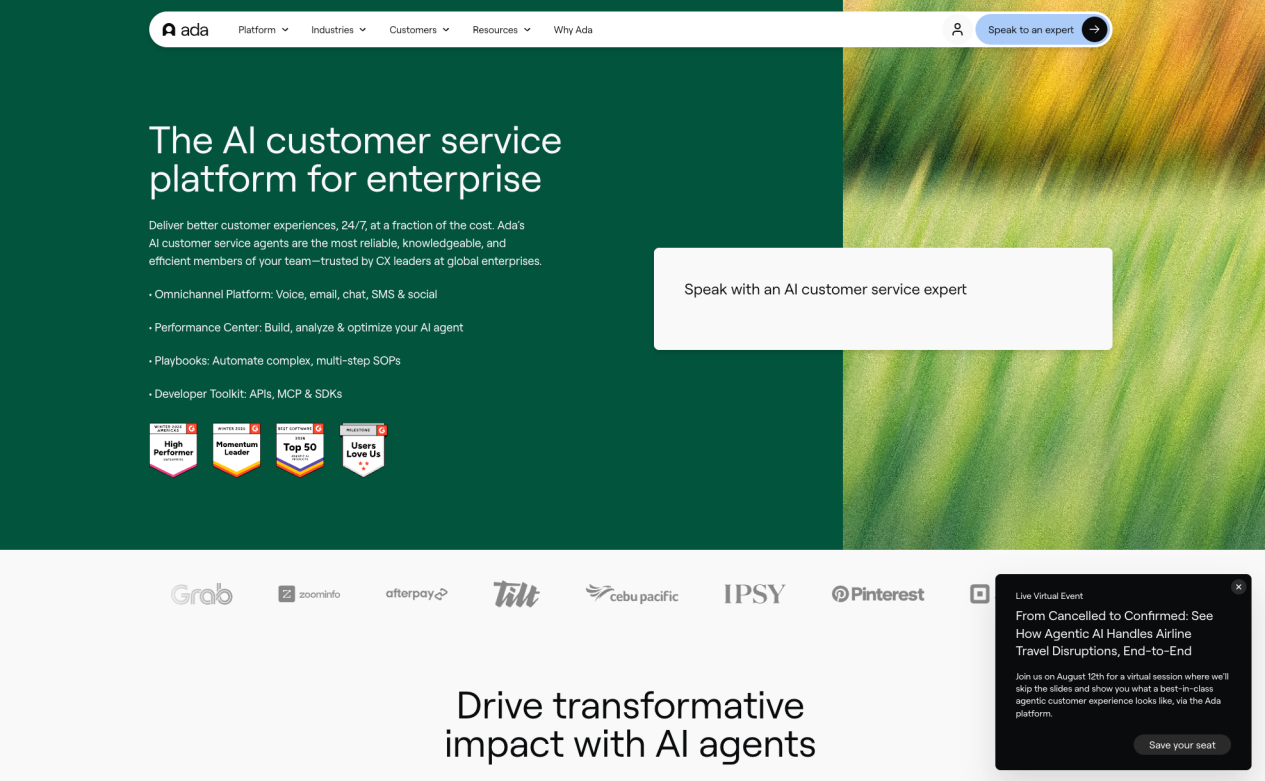
Task: Expand the Industries dropdown menu
Action: click(339, 30)
